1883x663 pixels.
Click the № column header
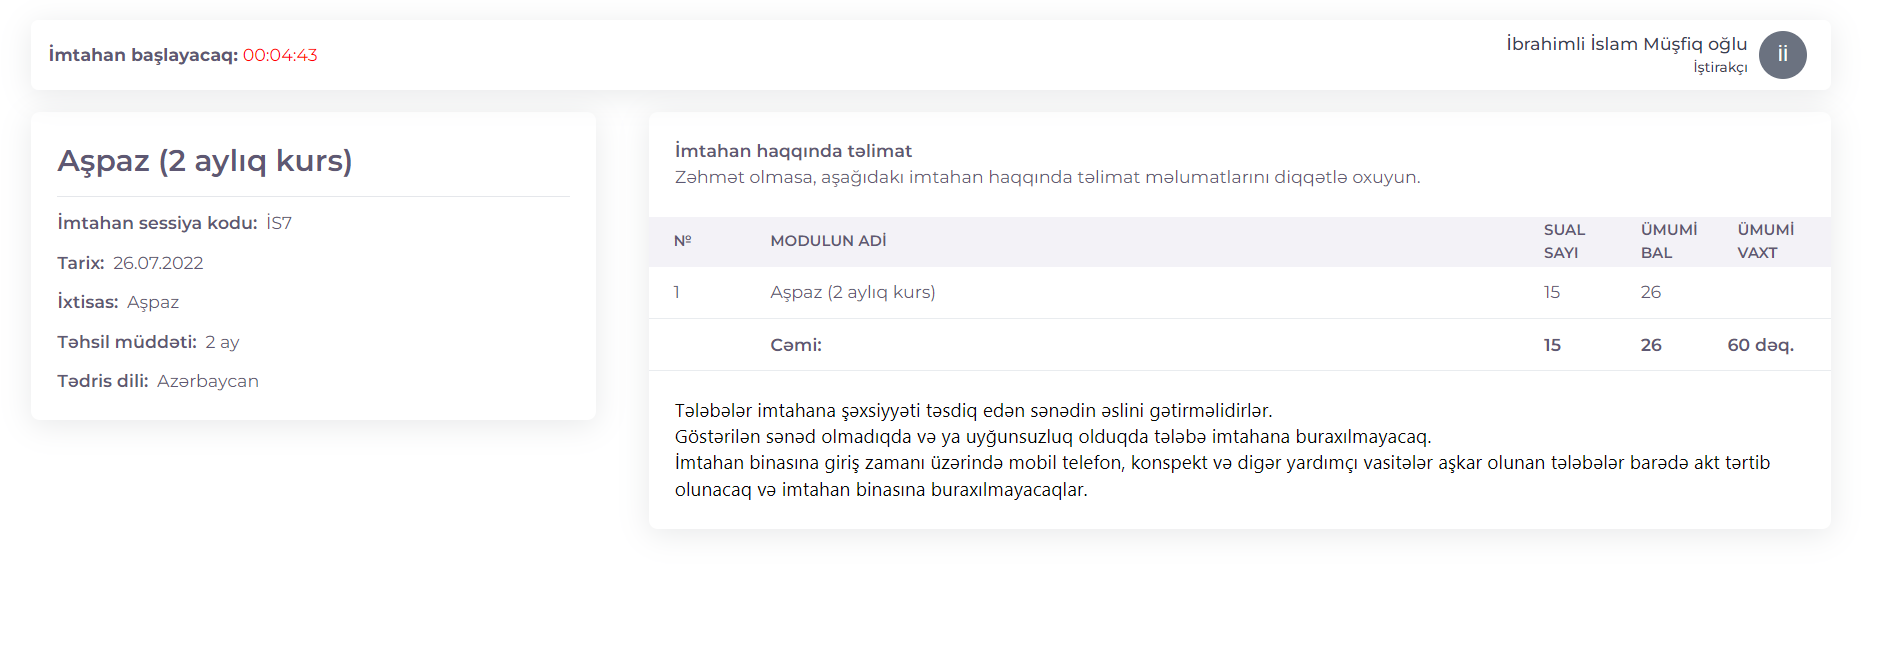683,241
